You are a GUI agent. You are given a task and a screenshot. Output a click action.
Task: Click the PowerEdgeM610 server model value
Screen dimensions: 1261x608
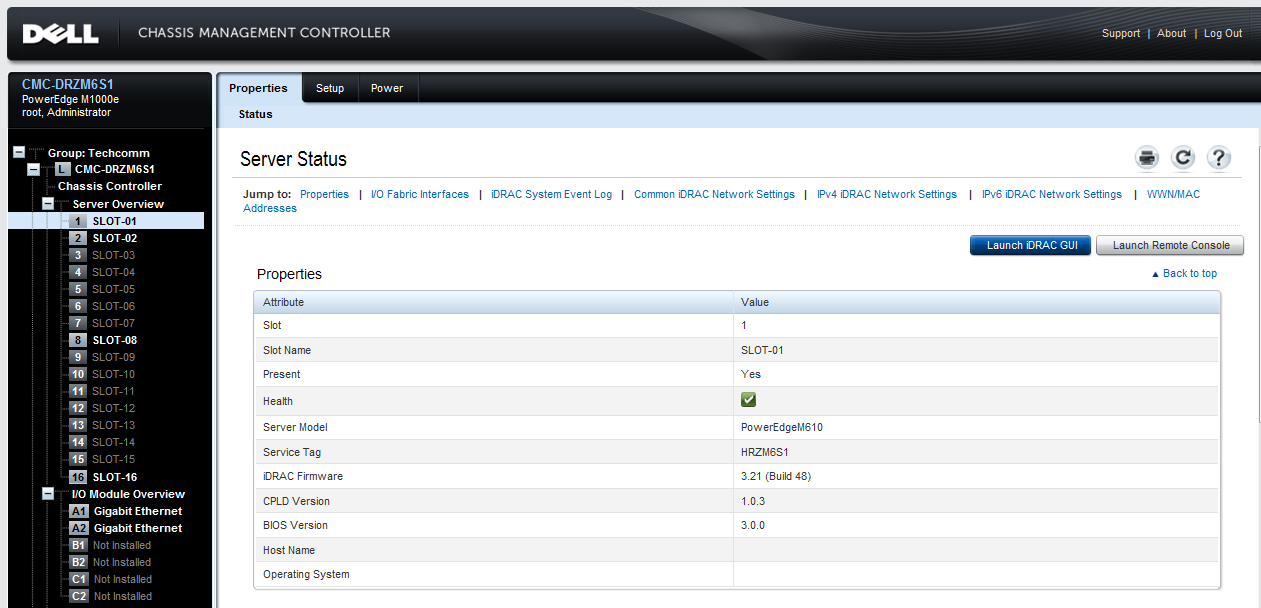[x=782, y=427]
